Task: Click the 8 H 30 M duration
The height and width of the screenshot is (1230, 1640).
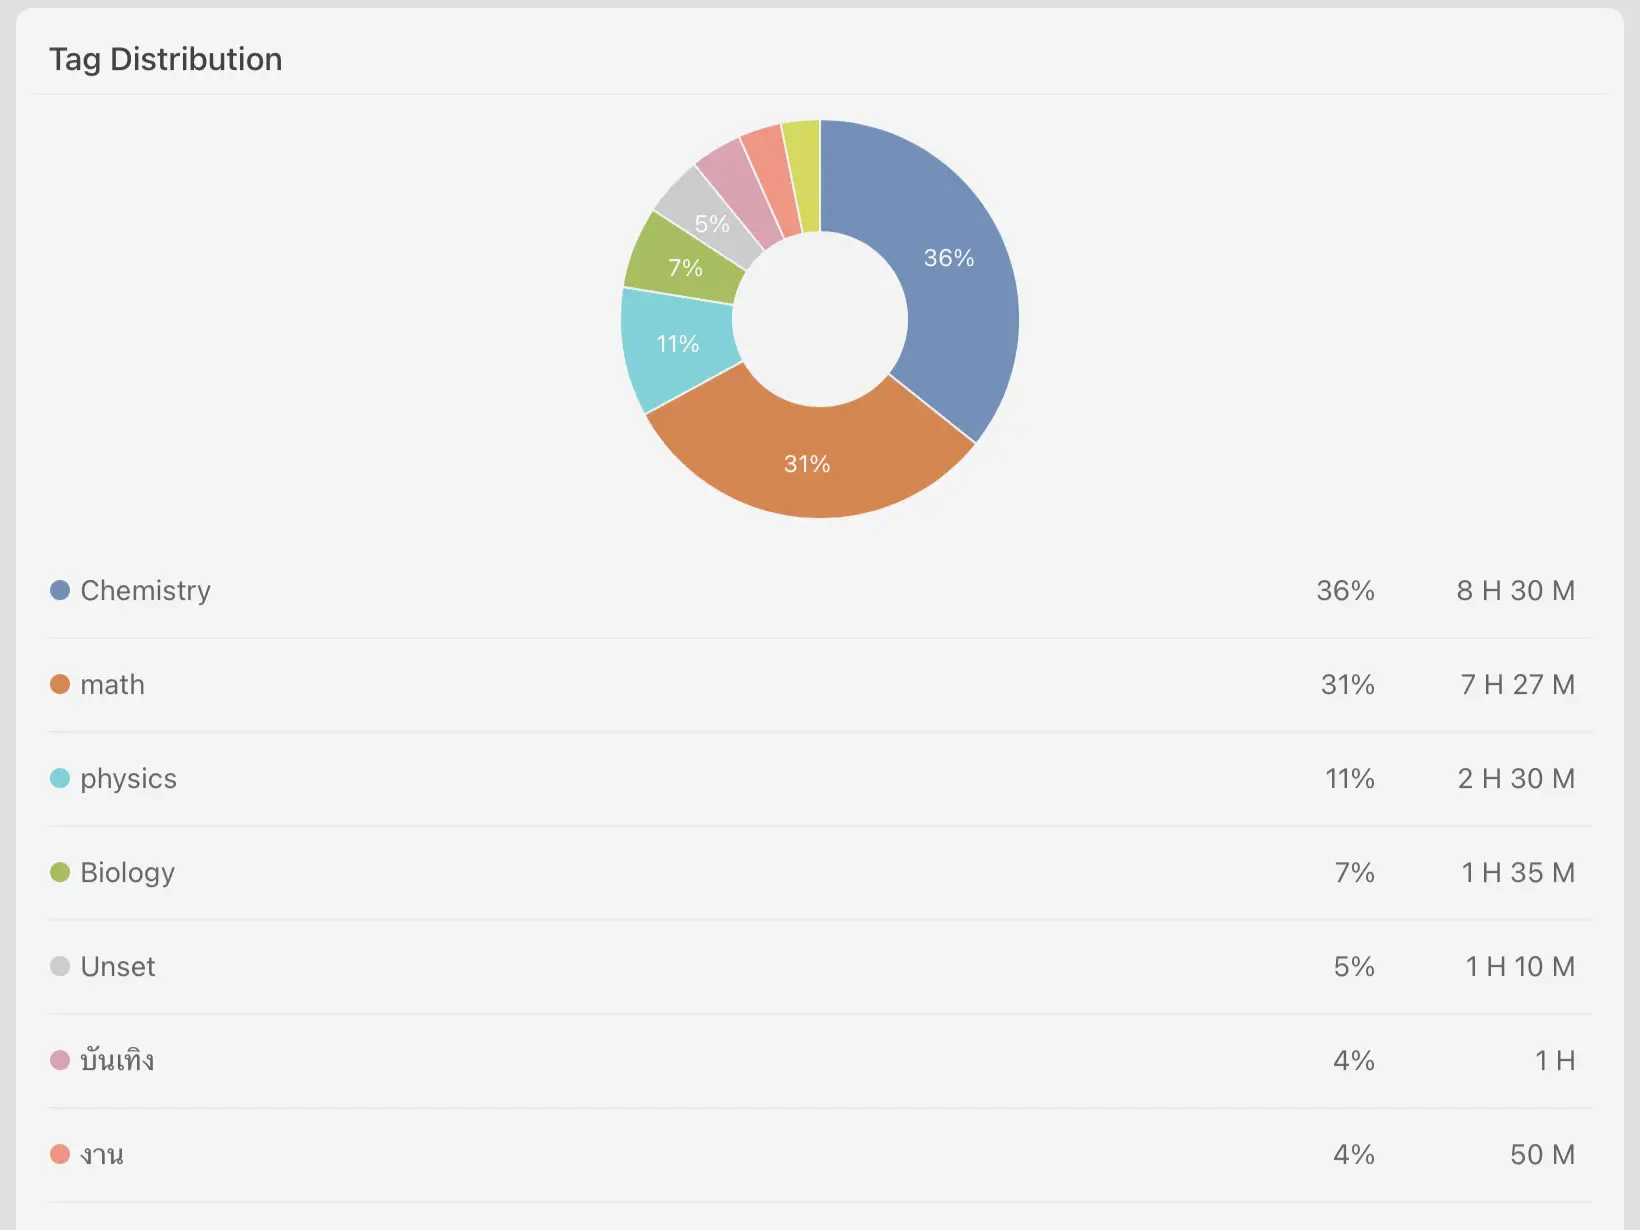Action: 1515,591
